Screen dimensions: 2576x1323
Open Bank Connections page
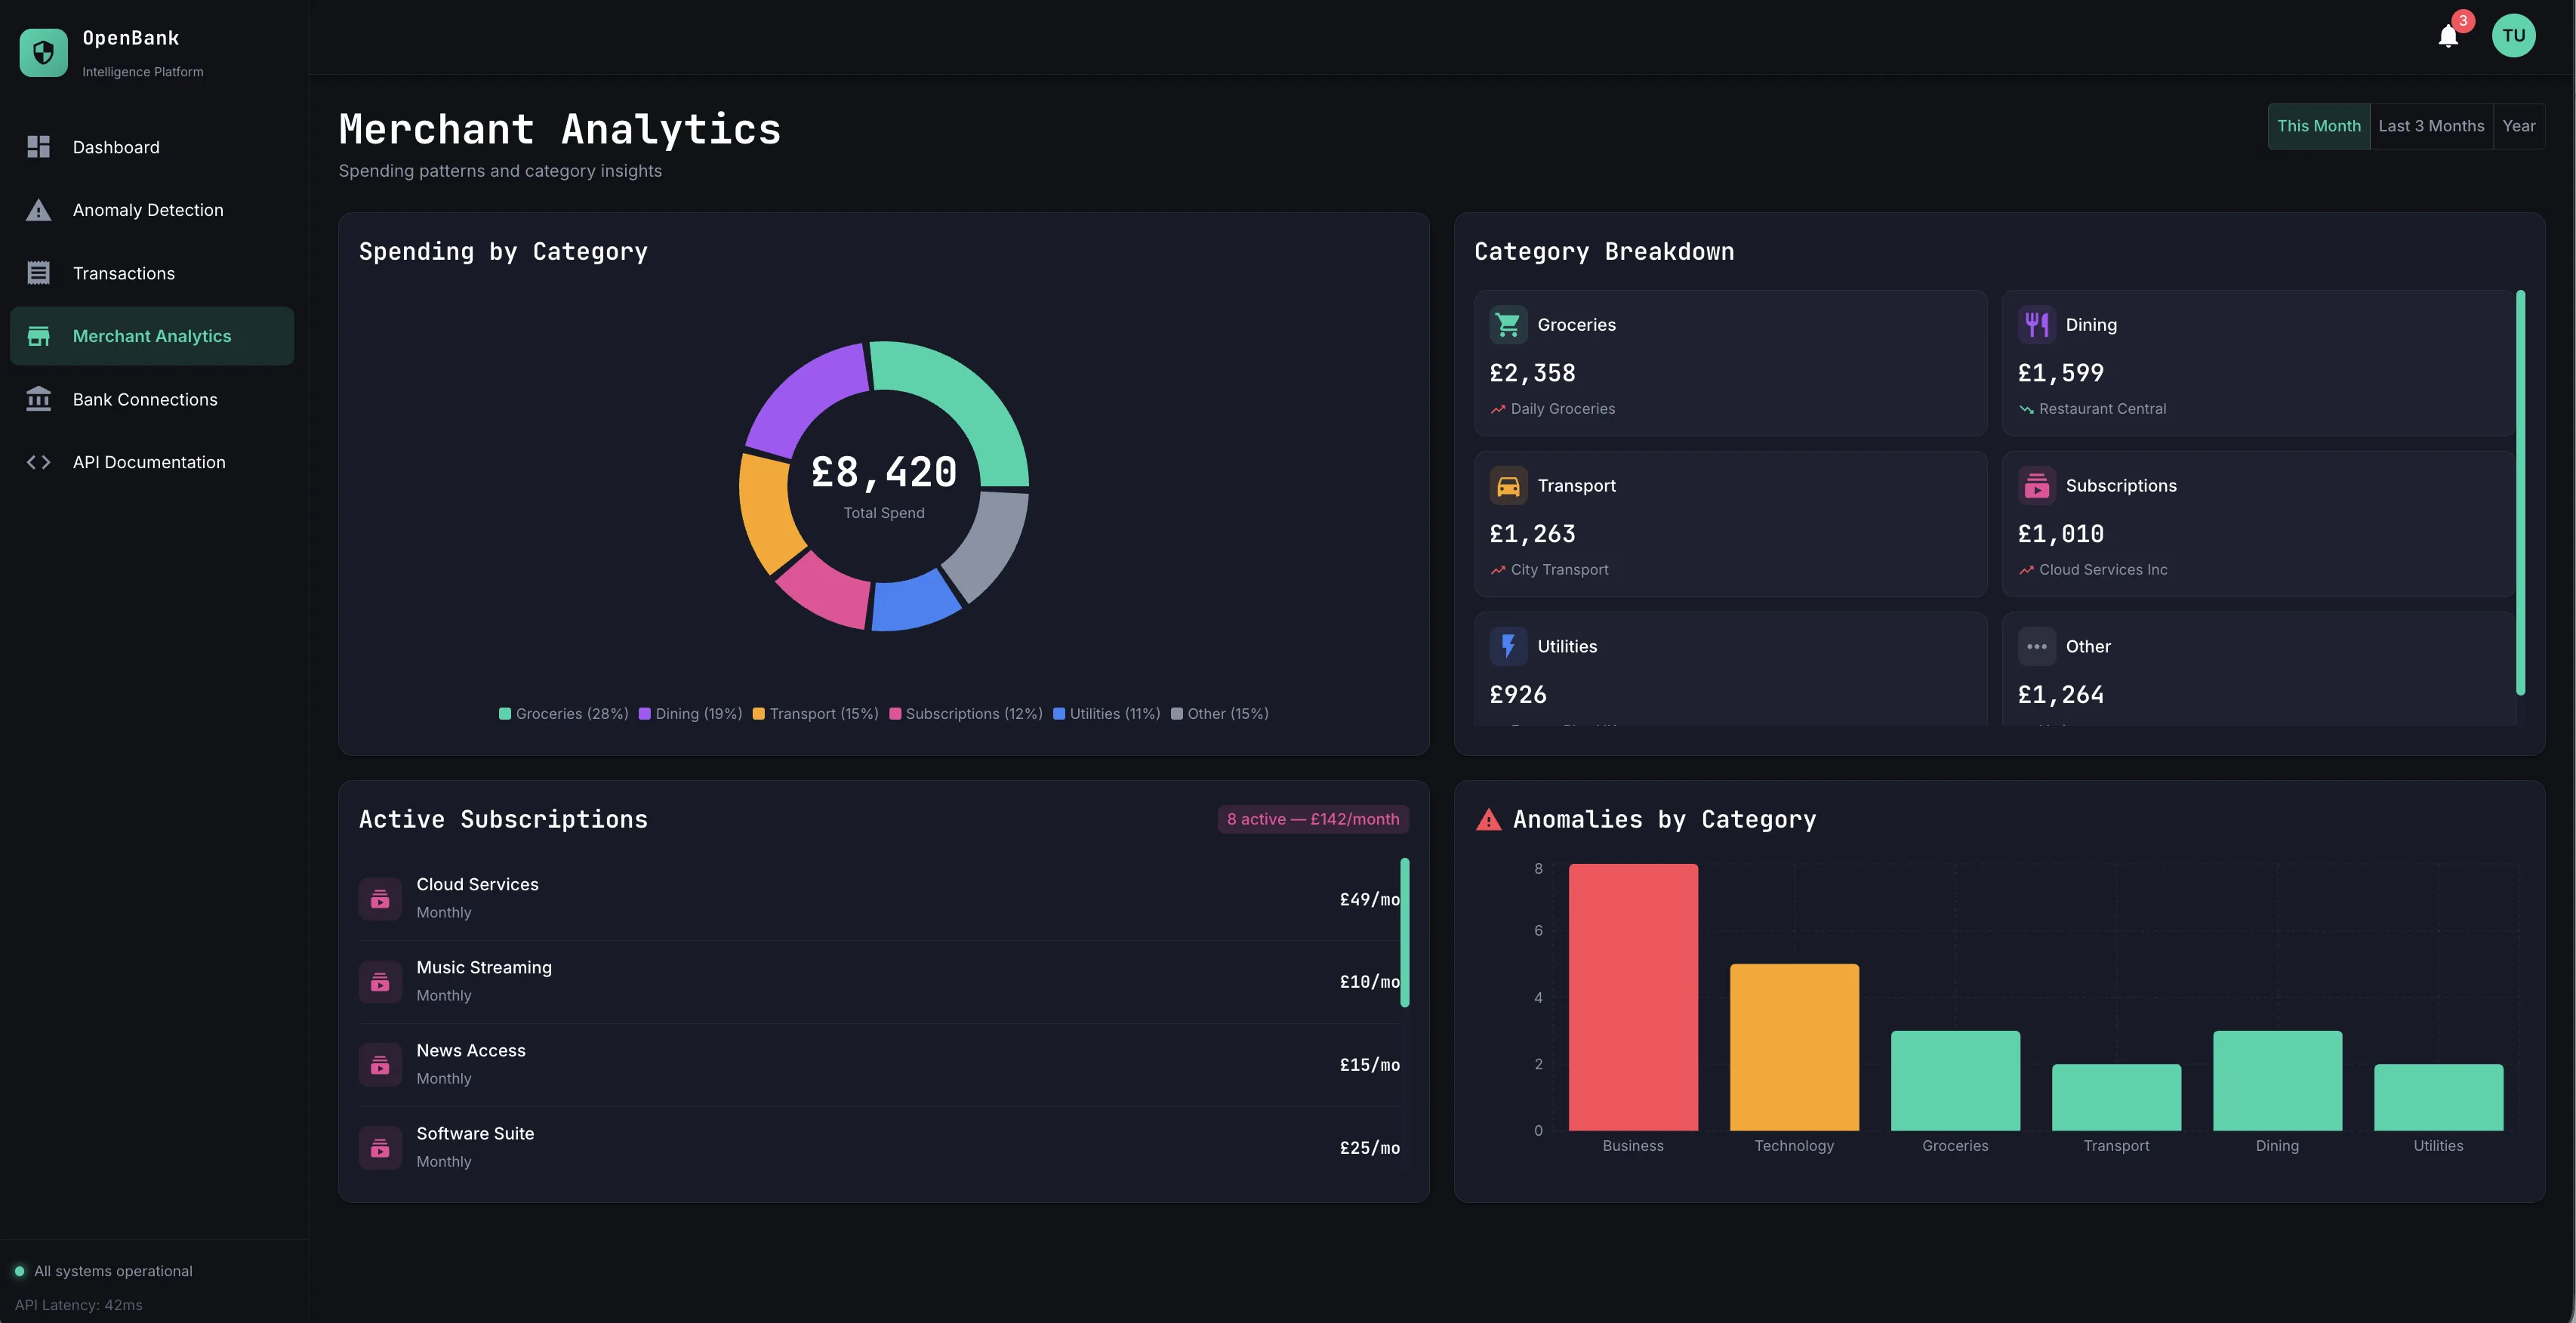tap(152, 399)
